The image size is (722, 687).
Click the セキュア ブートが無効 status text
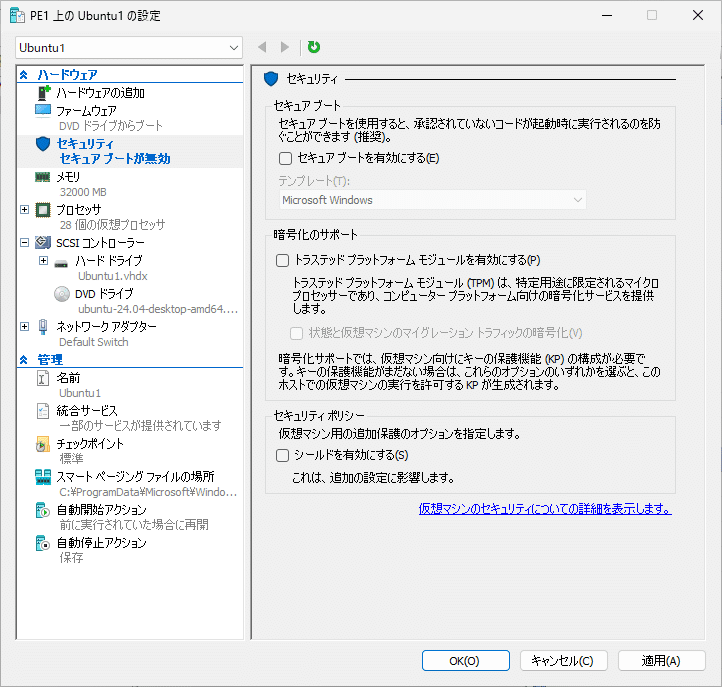tap(115, 159)
